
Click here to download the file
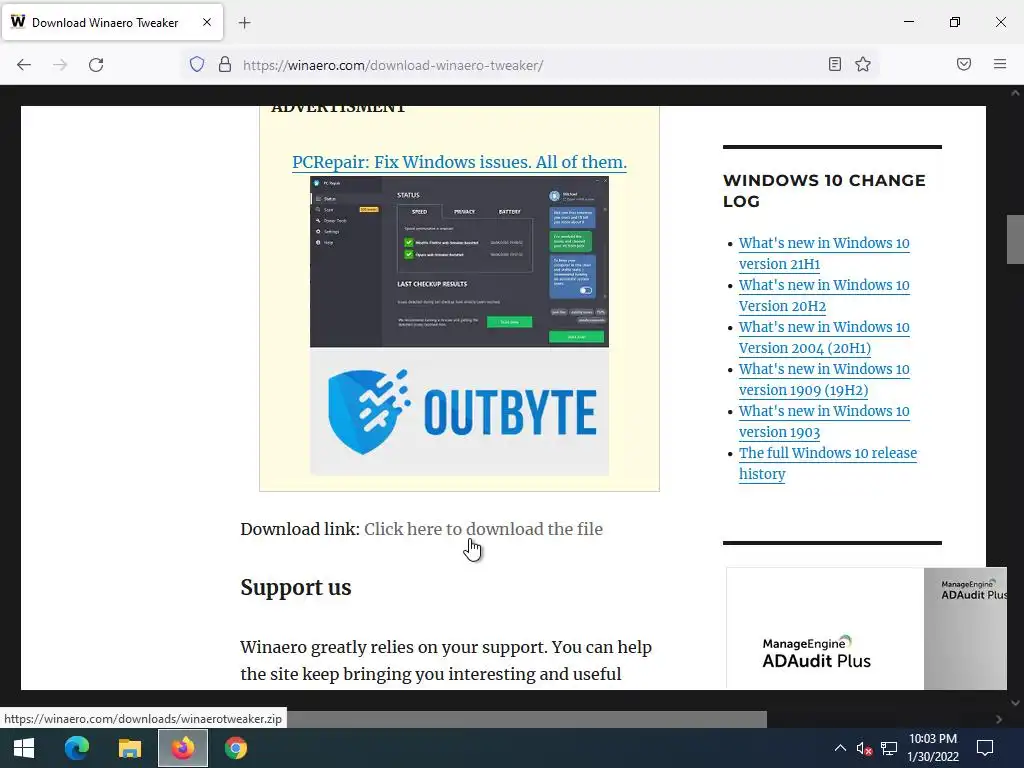coord(483,529)
